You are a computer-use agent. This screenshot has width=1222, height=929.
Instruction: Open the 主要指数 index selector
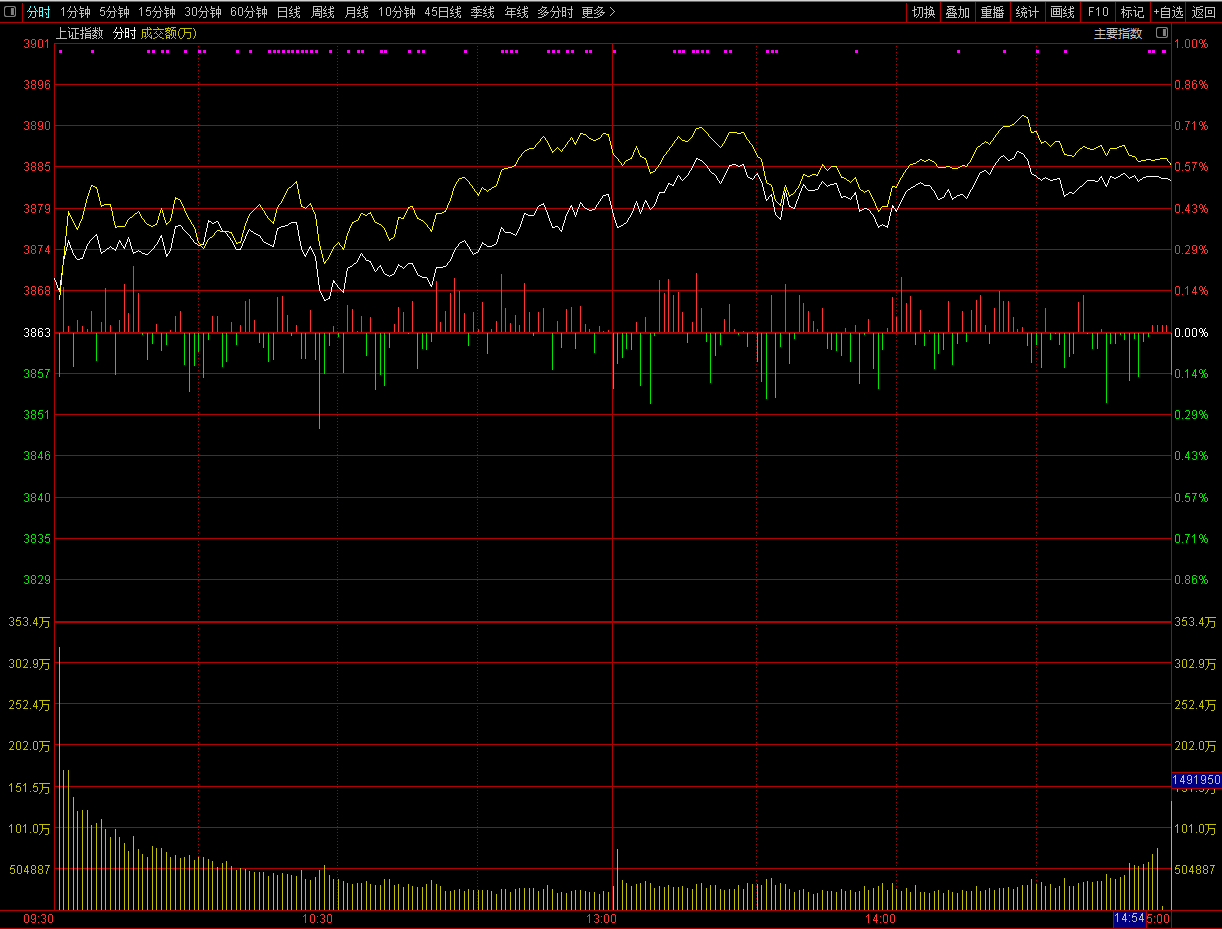tap(1117, 33)
